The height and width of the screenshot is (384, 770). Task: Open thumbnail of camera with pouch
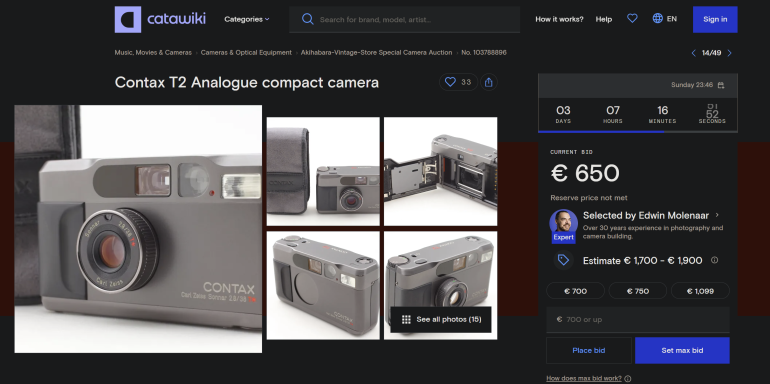click(x=323, y=171)
